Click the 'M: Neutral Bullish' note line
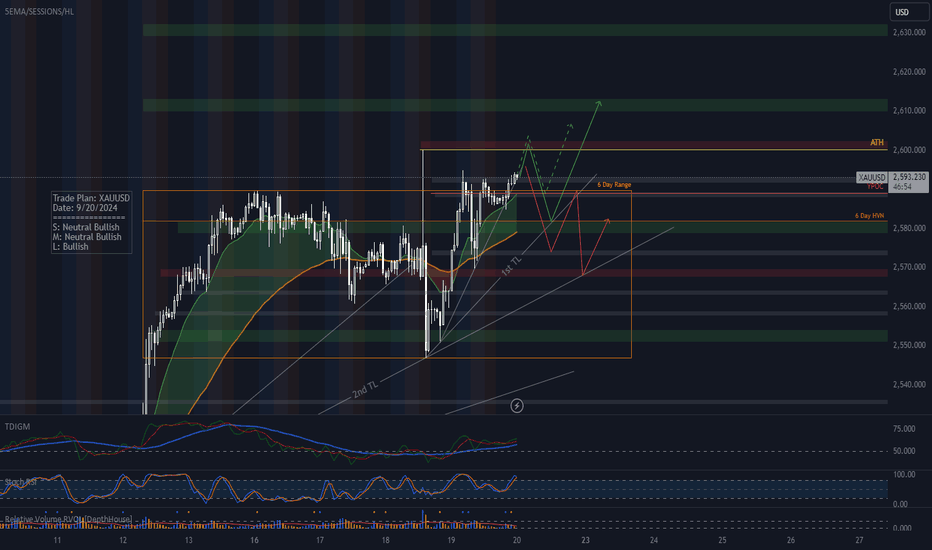The image size is (932, 550). (x=87, y=237)
